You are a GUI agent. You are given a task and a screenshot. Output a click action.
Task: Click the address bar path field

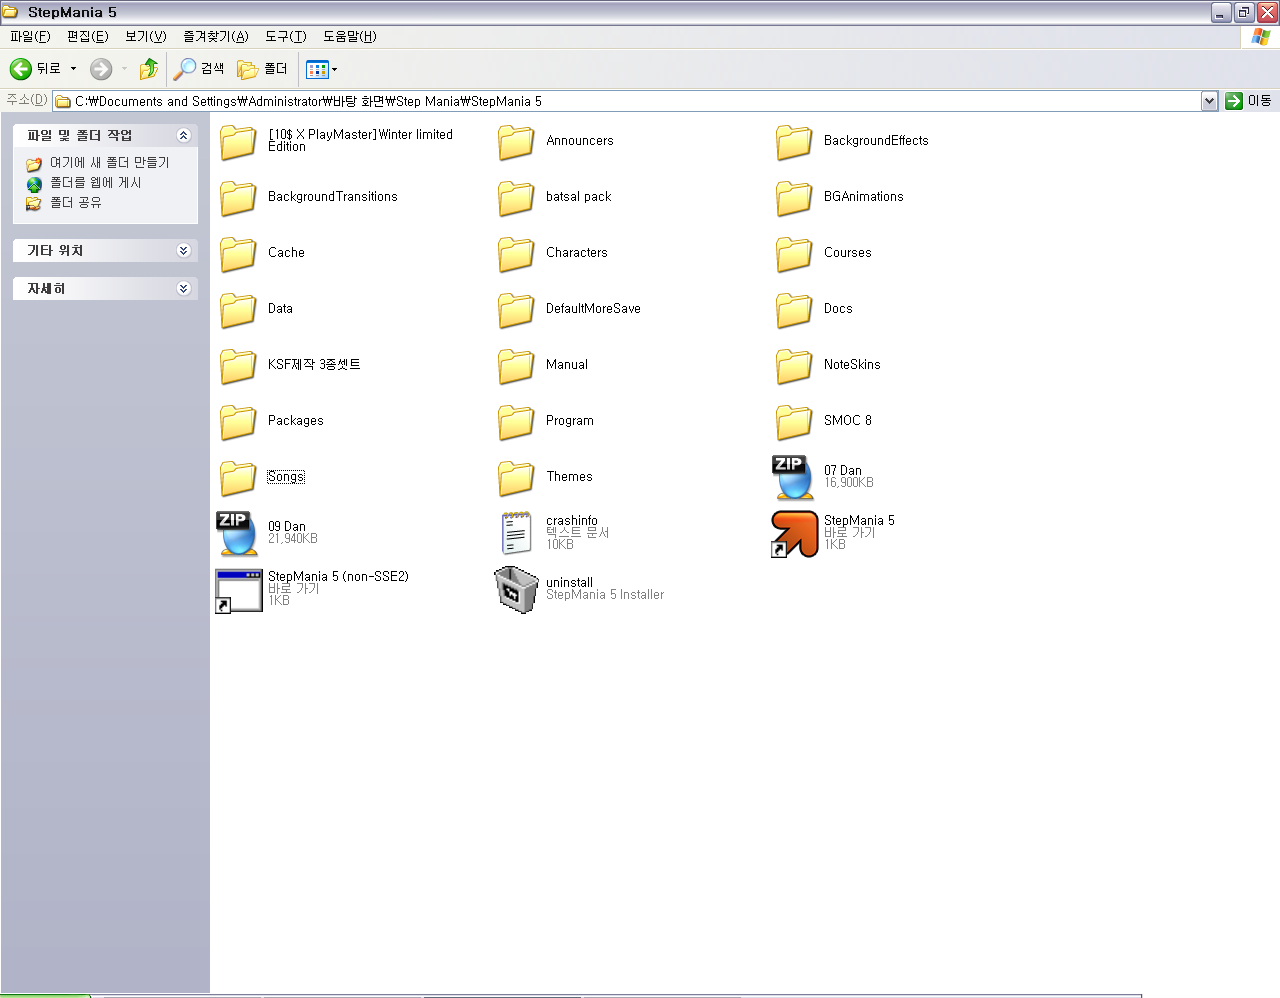(626, 101)
